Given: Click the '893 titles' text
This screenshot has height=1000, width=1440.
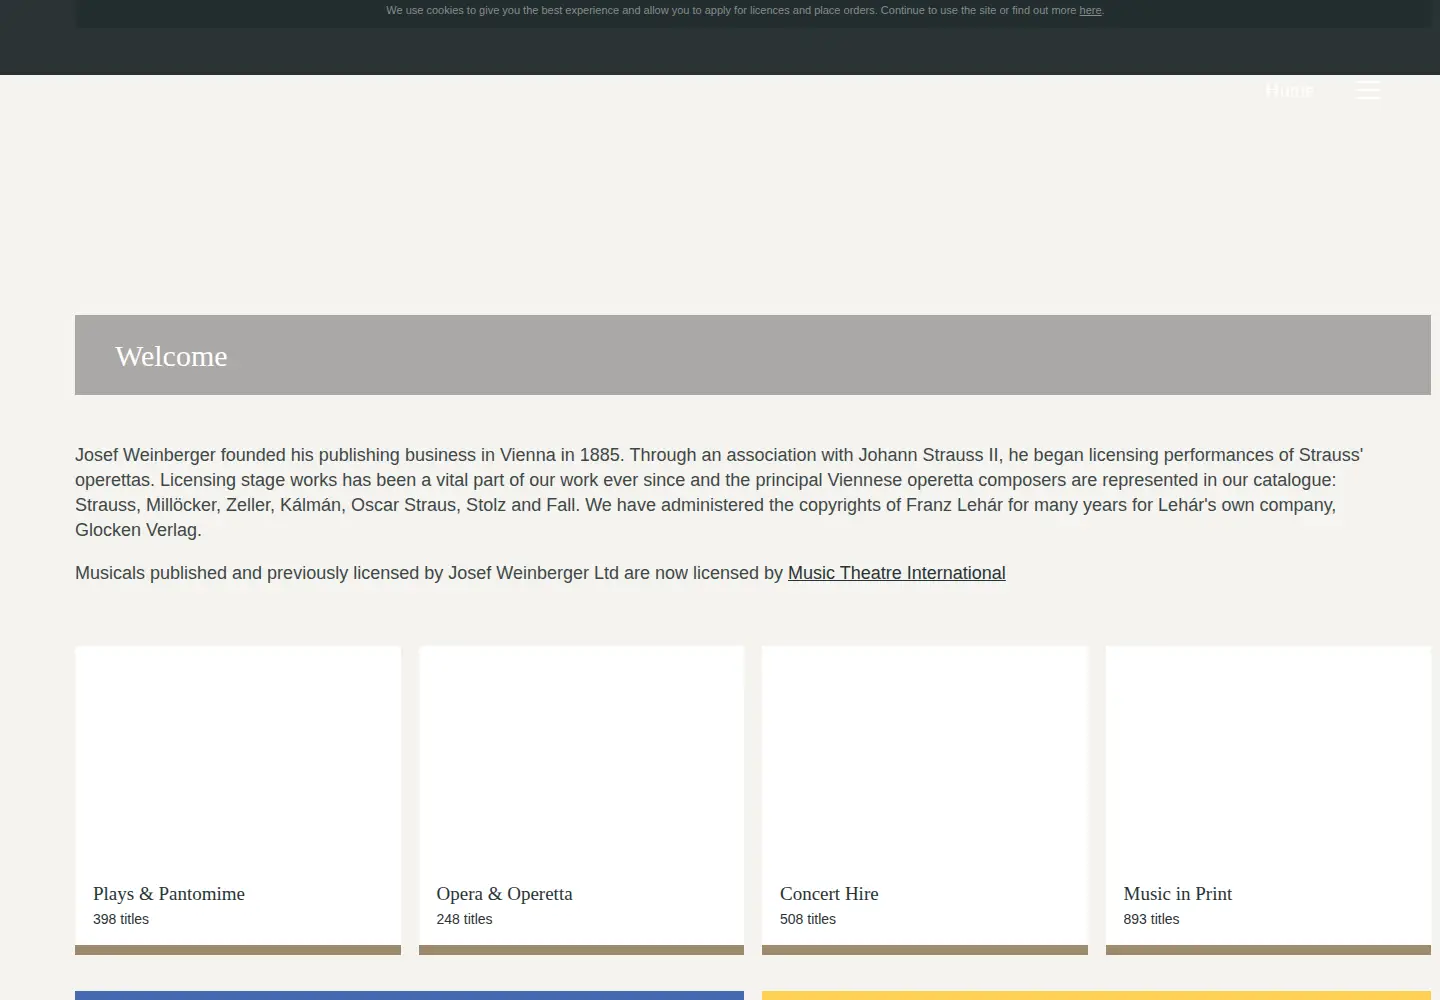Looking at the screenshot, I should [x=1151, y=919].
